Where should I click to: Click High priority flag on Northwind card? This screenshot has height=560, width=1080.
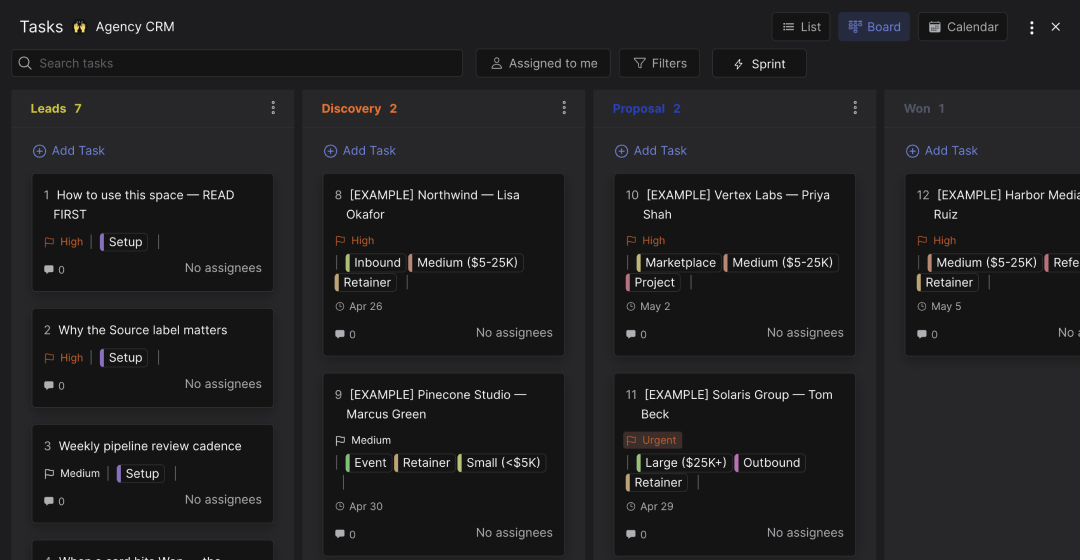coord(355,240)
